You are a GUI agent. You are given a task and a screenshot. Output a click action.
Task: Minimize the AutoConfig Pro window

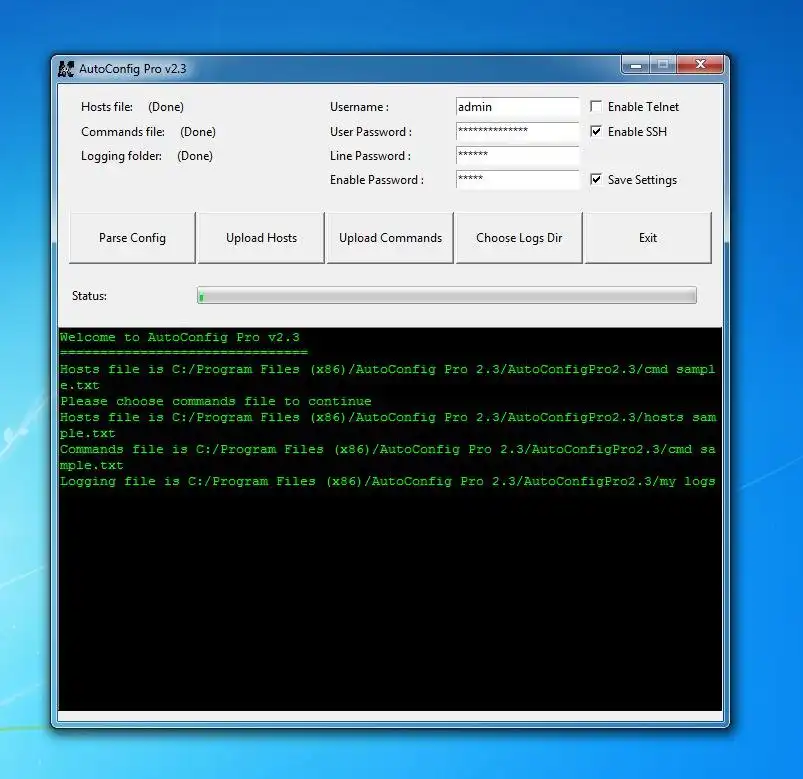[x=636, y=65]
